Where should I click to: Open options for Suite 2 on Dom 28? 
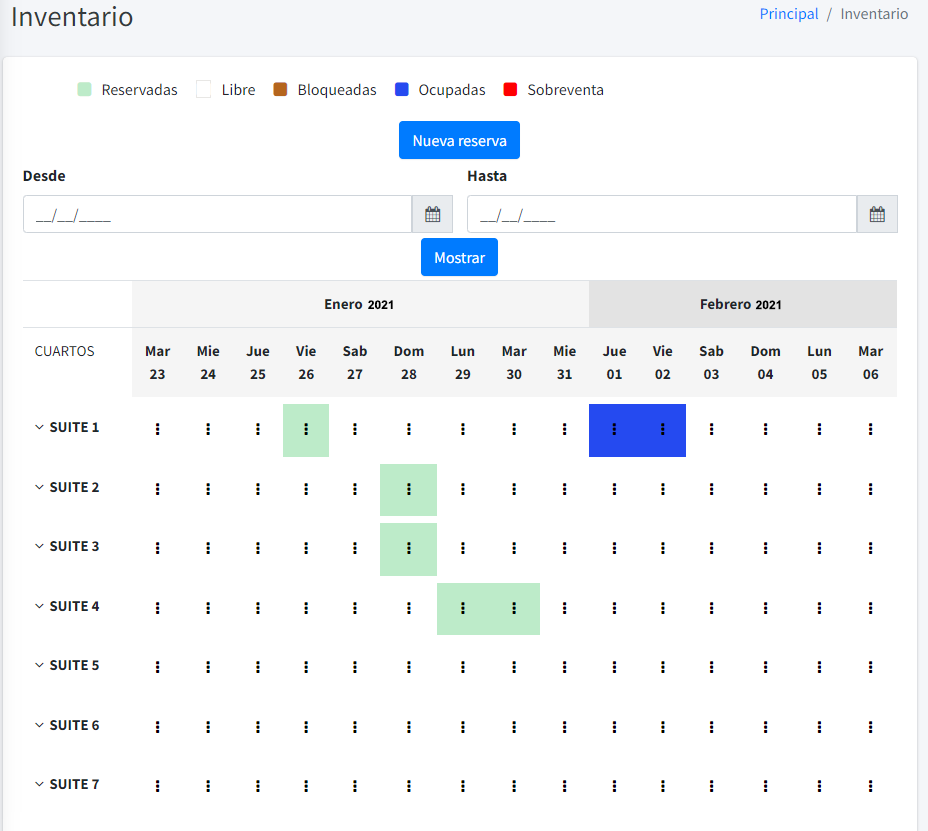pyautogui.click(x=409, y=489)
